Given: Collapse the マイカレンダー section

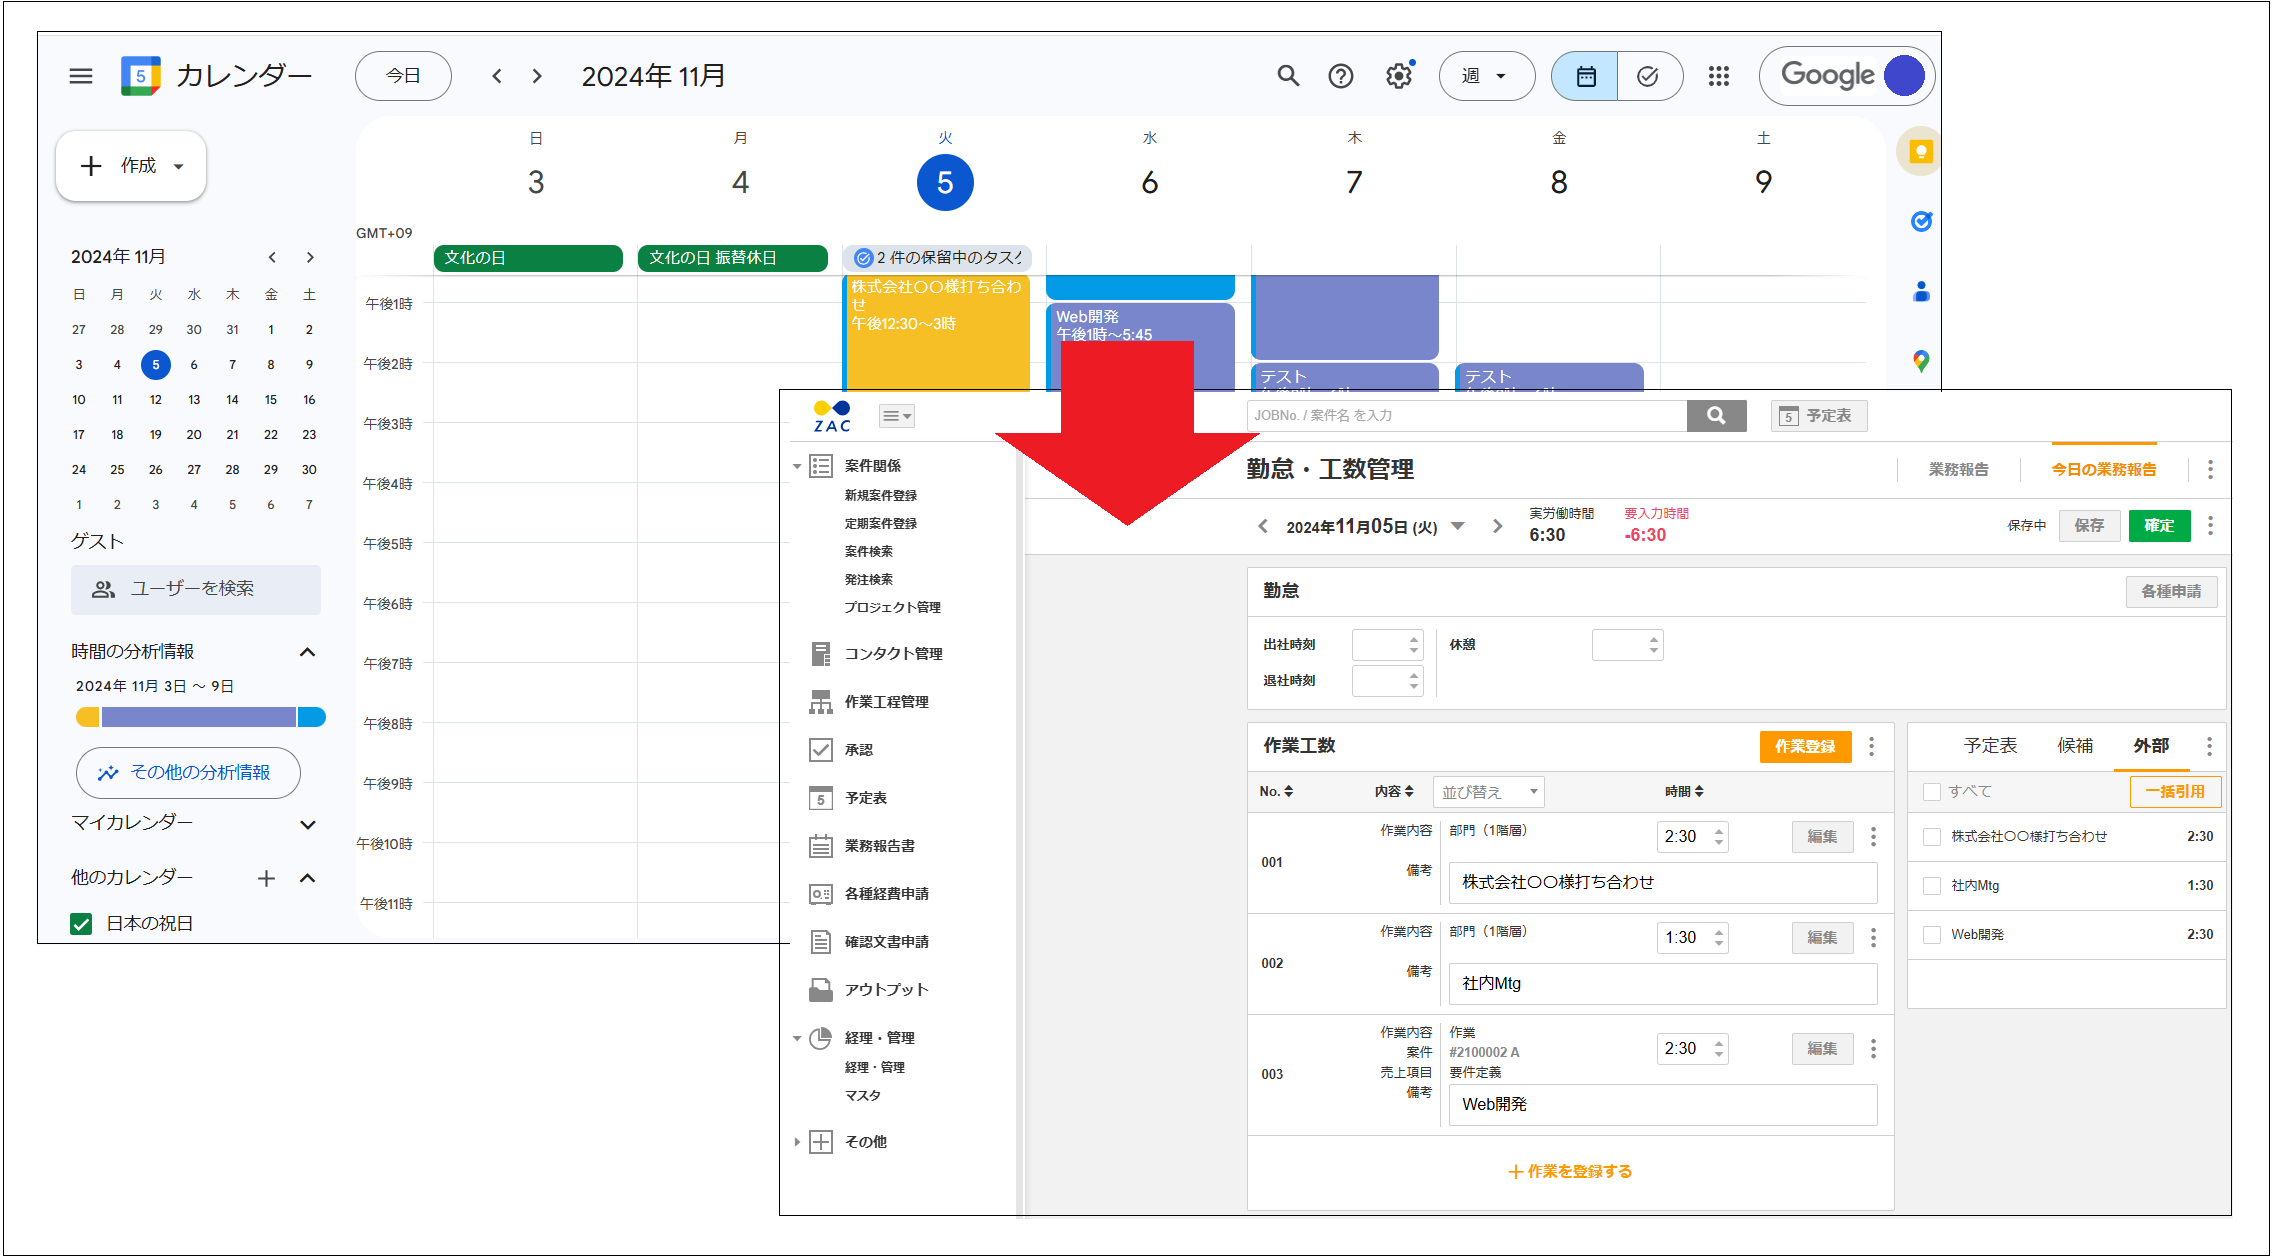Looking at the screenshot, I should click(x=309, y=824).
